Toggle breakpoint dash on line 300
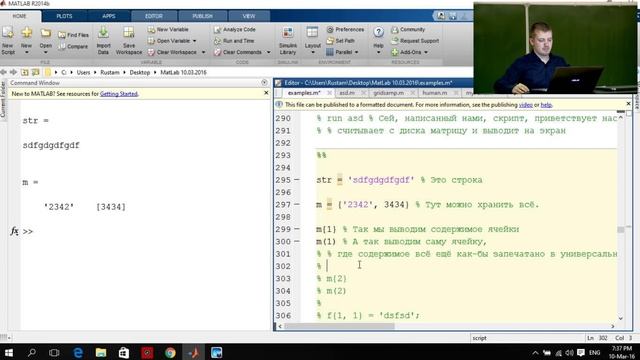 point(297,242)
